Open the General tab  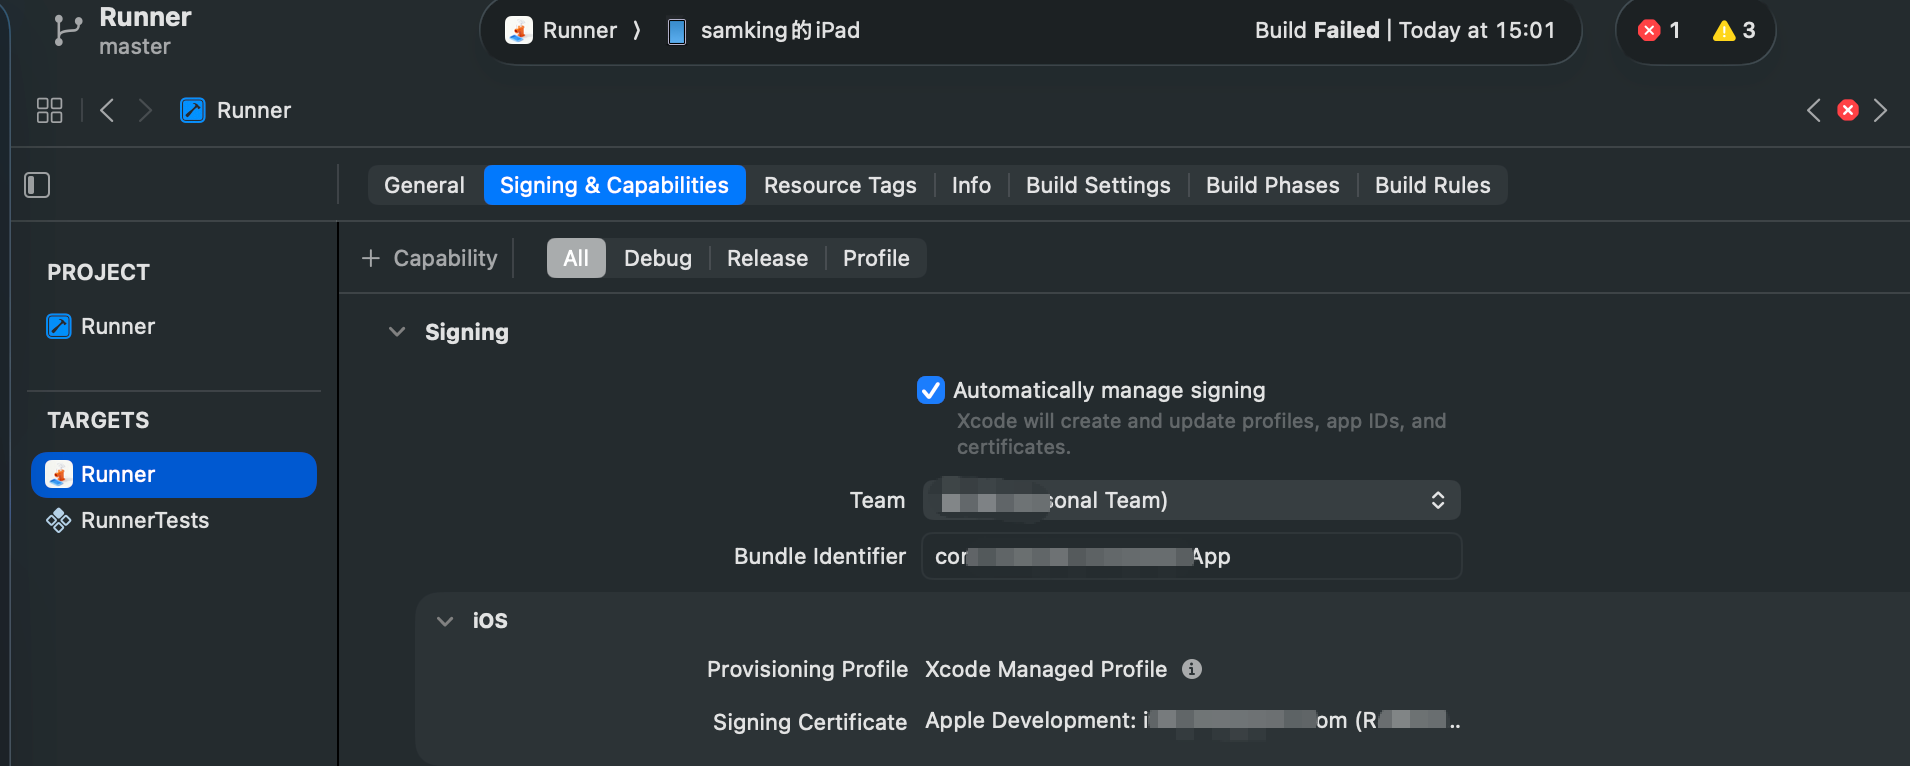(424, 185)
